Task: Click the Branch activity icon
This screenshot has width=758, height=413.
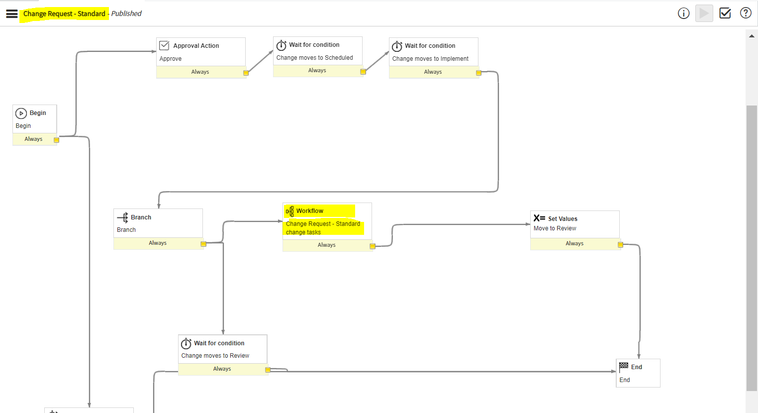Action: [123, 218]
